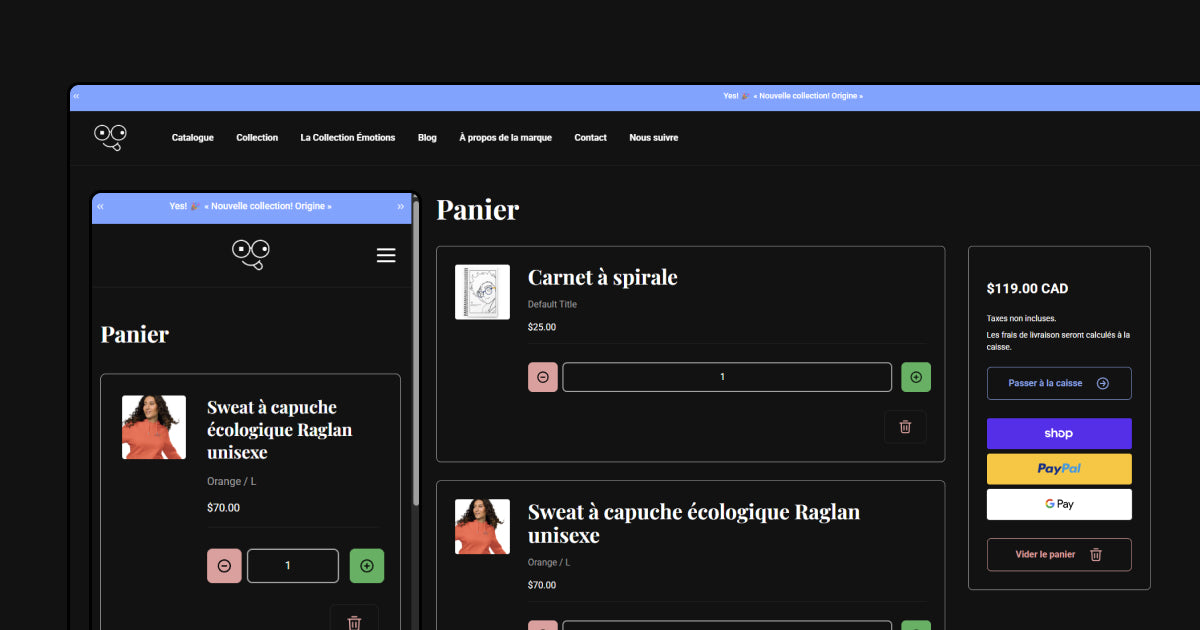This screenshot has width=1200, height=630.
Task: Show next announcement in mobile preview bar
Action: click(x=401, y=206)
